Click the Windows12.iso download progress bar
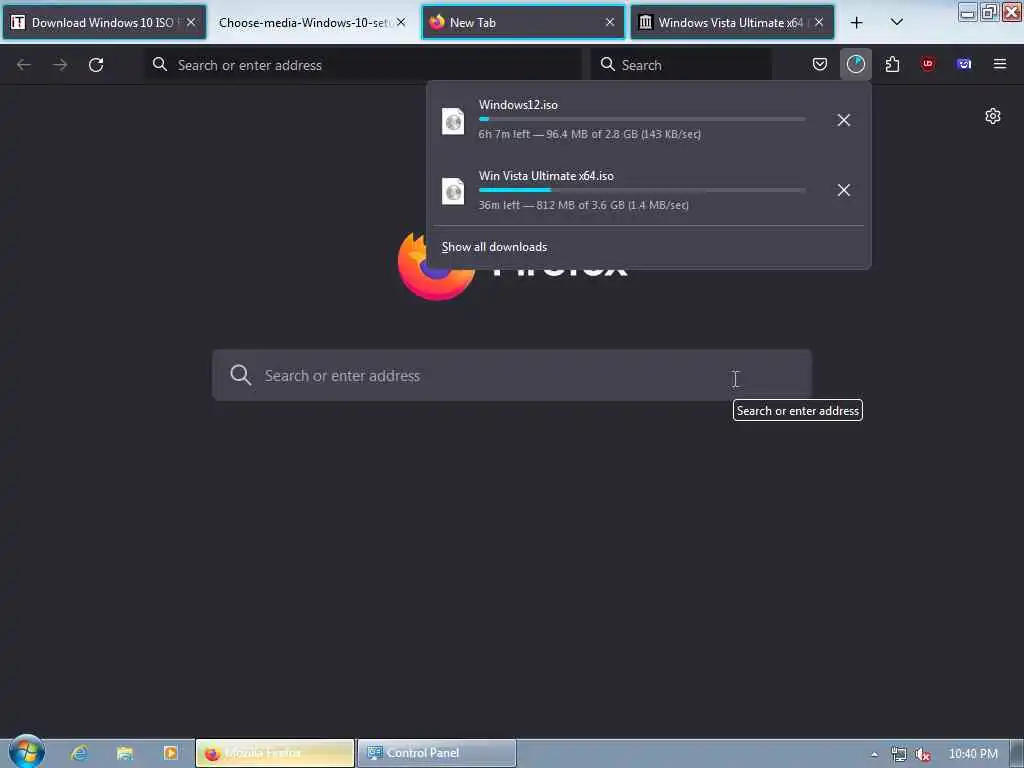Screen dimensions: 1024x768 pyautogui.click(x=642, y=119)
